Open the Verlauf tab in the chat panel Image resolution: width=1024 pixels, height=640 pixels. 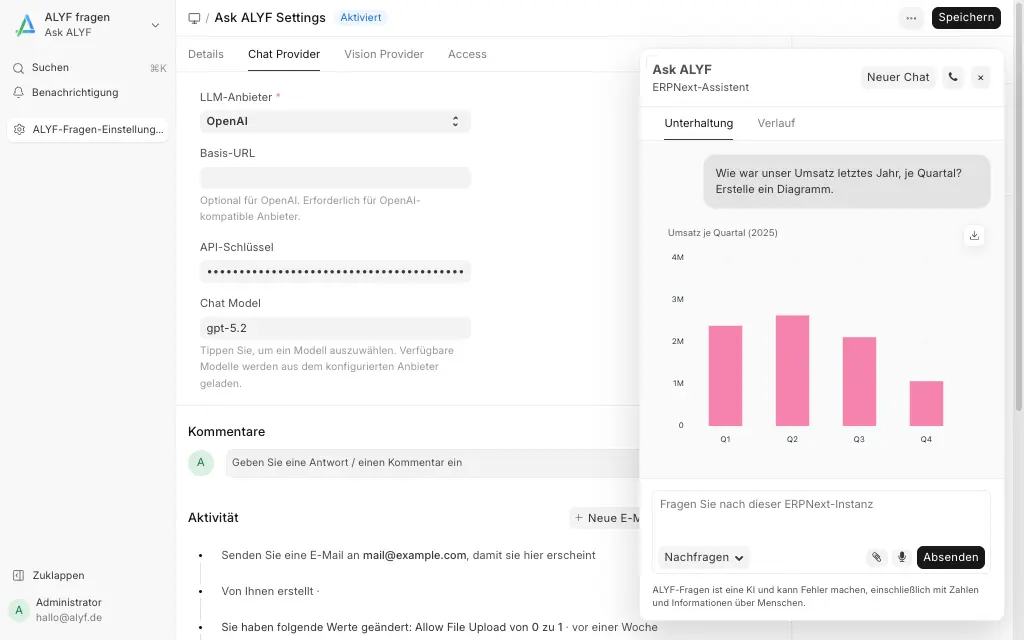(x=776, y=123)
